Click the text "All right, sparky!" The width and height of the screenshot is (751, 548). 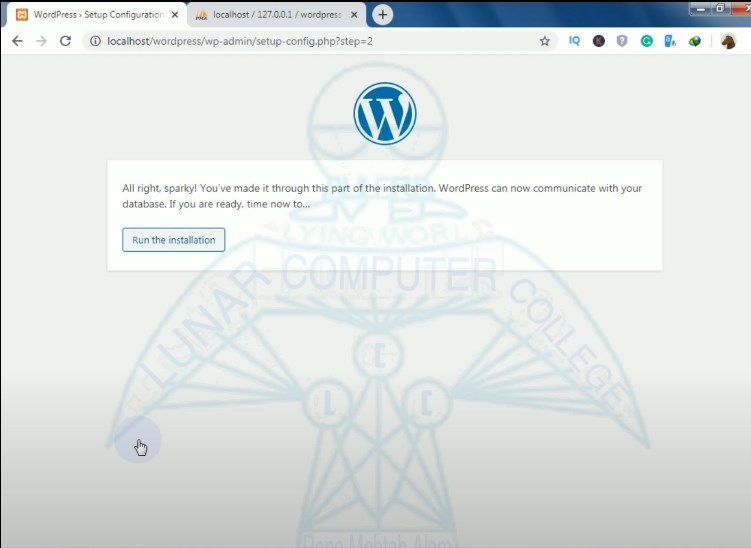(159, 188)
